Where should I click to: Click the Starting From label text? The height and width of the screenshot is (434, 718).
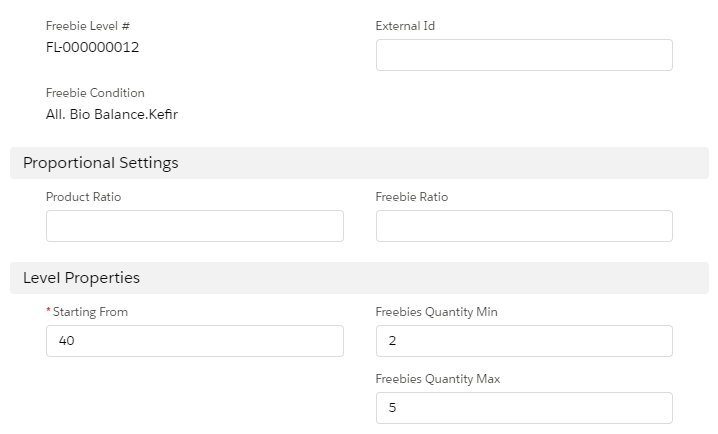90,312
